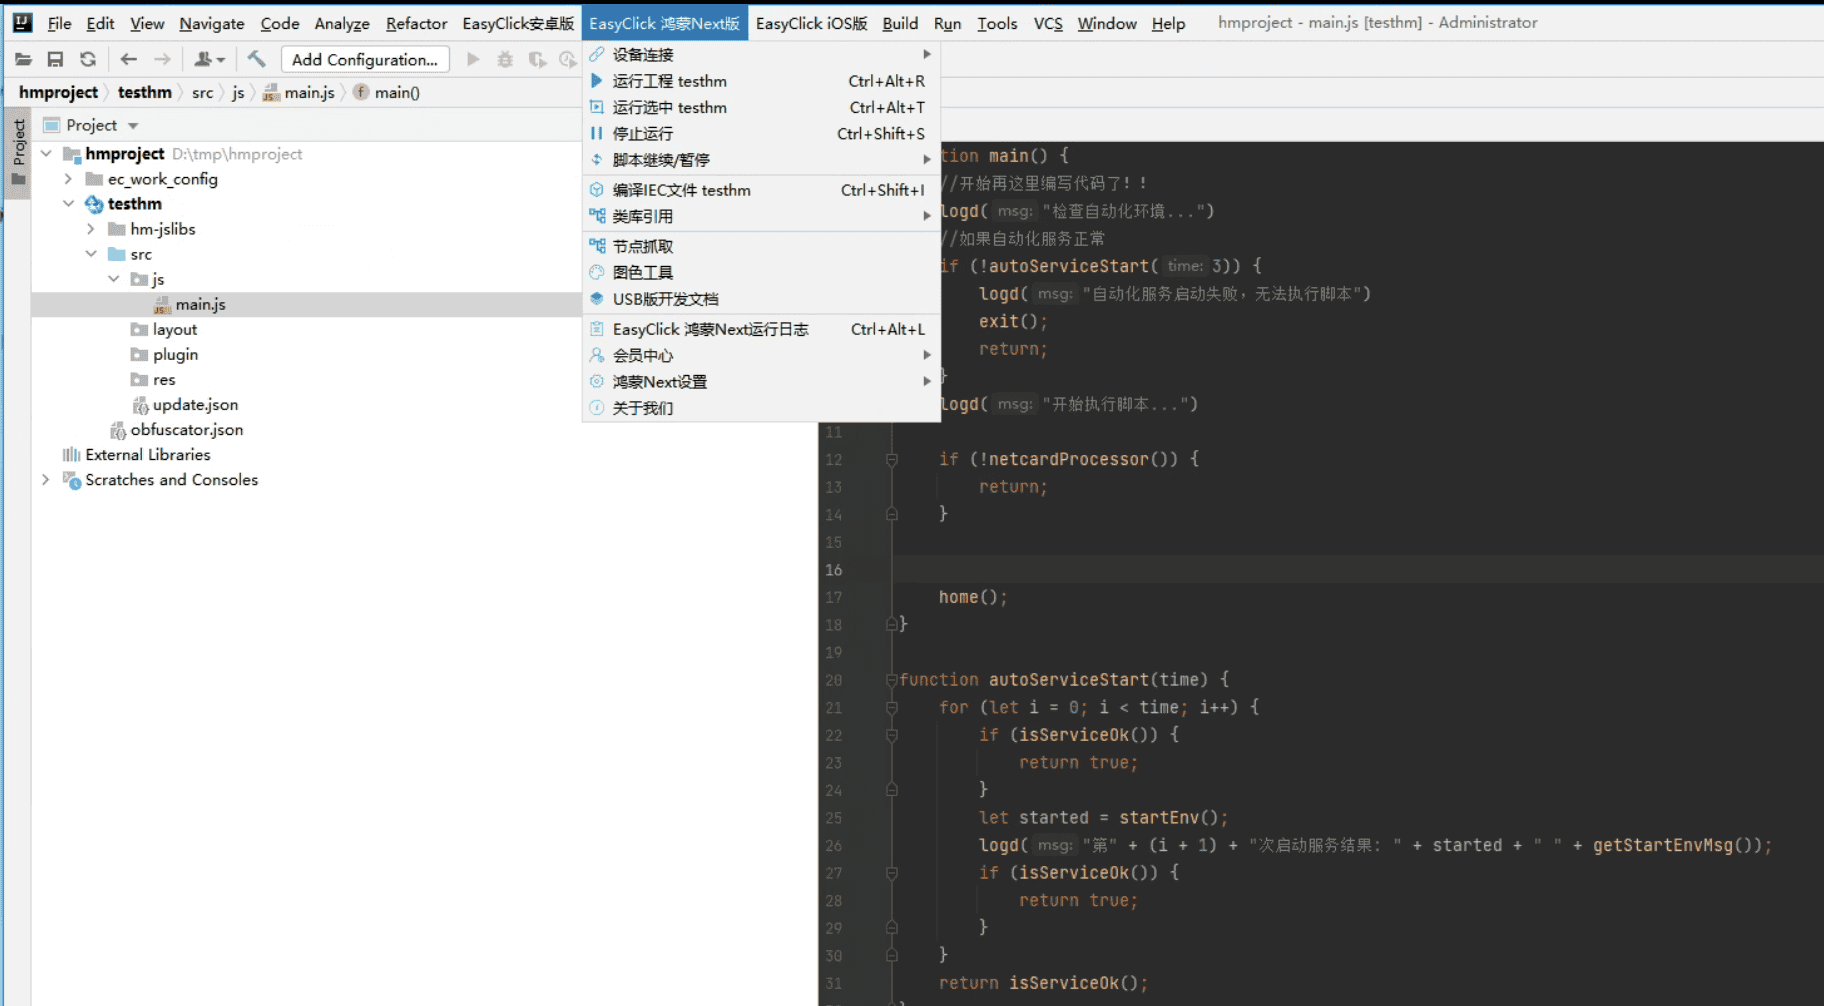Click the Synchronize refresh icon
Image resolution: width=1824 pixels, height=1006 pixels.
(x=88, y=60)
